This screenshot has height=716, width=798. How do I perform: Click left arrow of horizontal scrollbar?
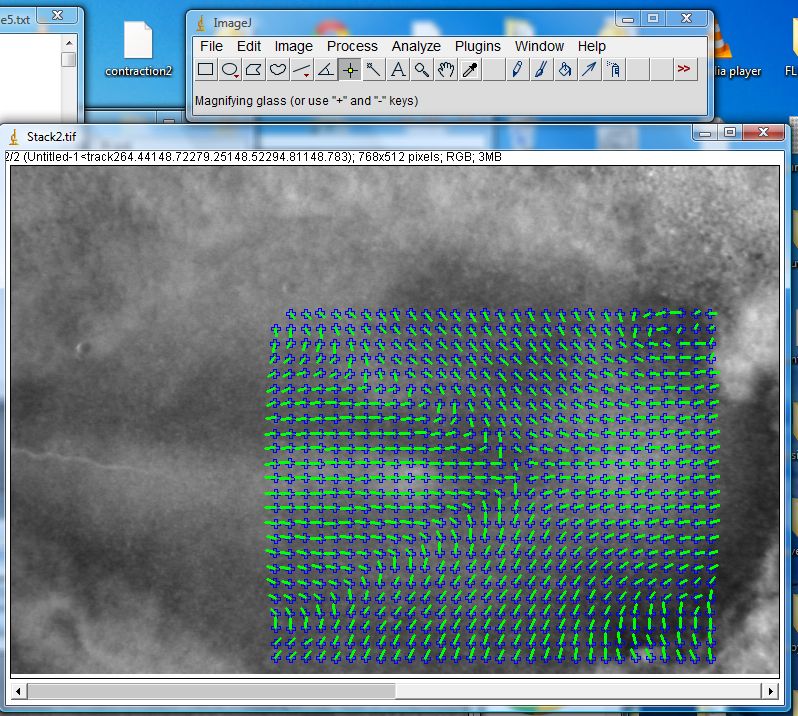(19, 691)
